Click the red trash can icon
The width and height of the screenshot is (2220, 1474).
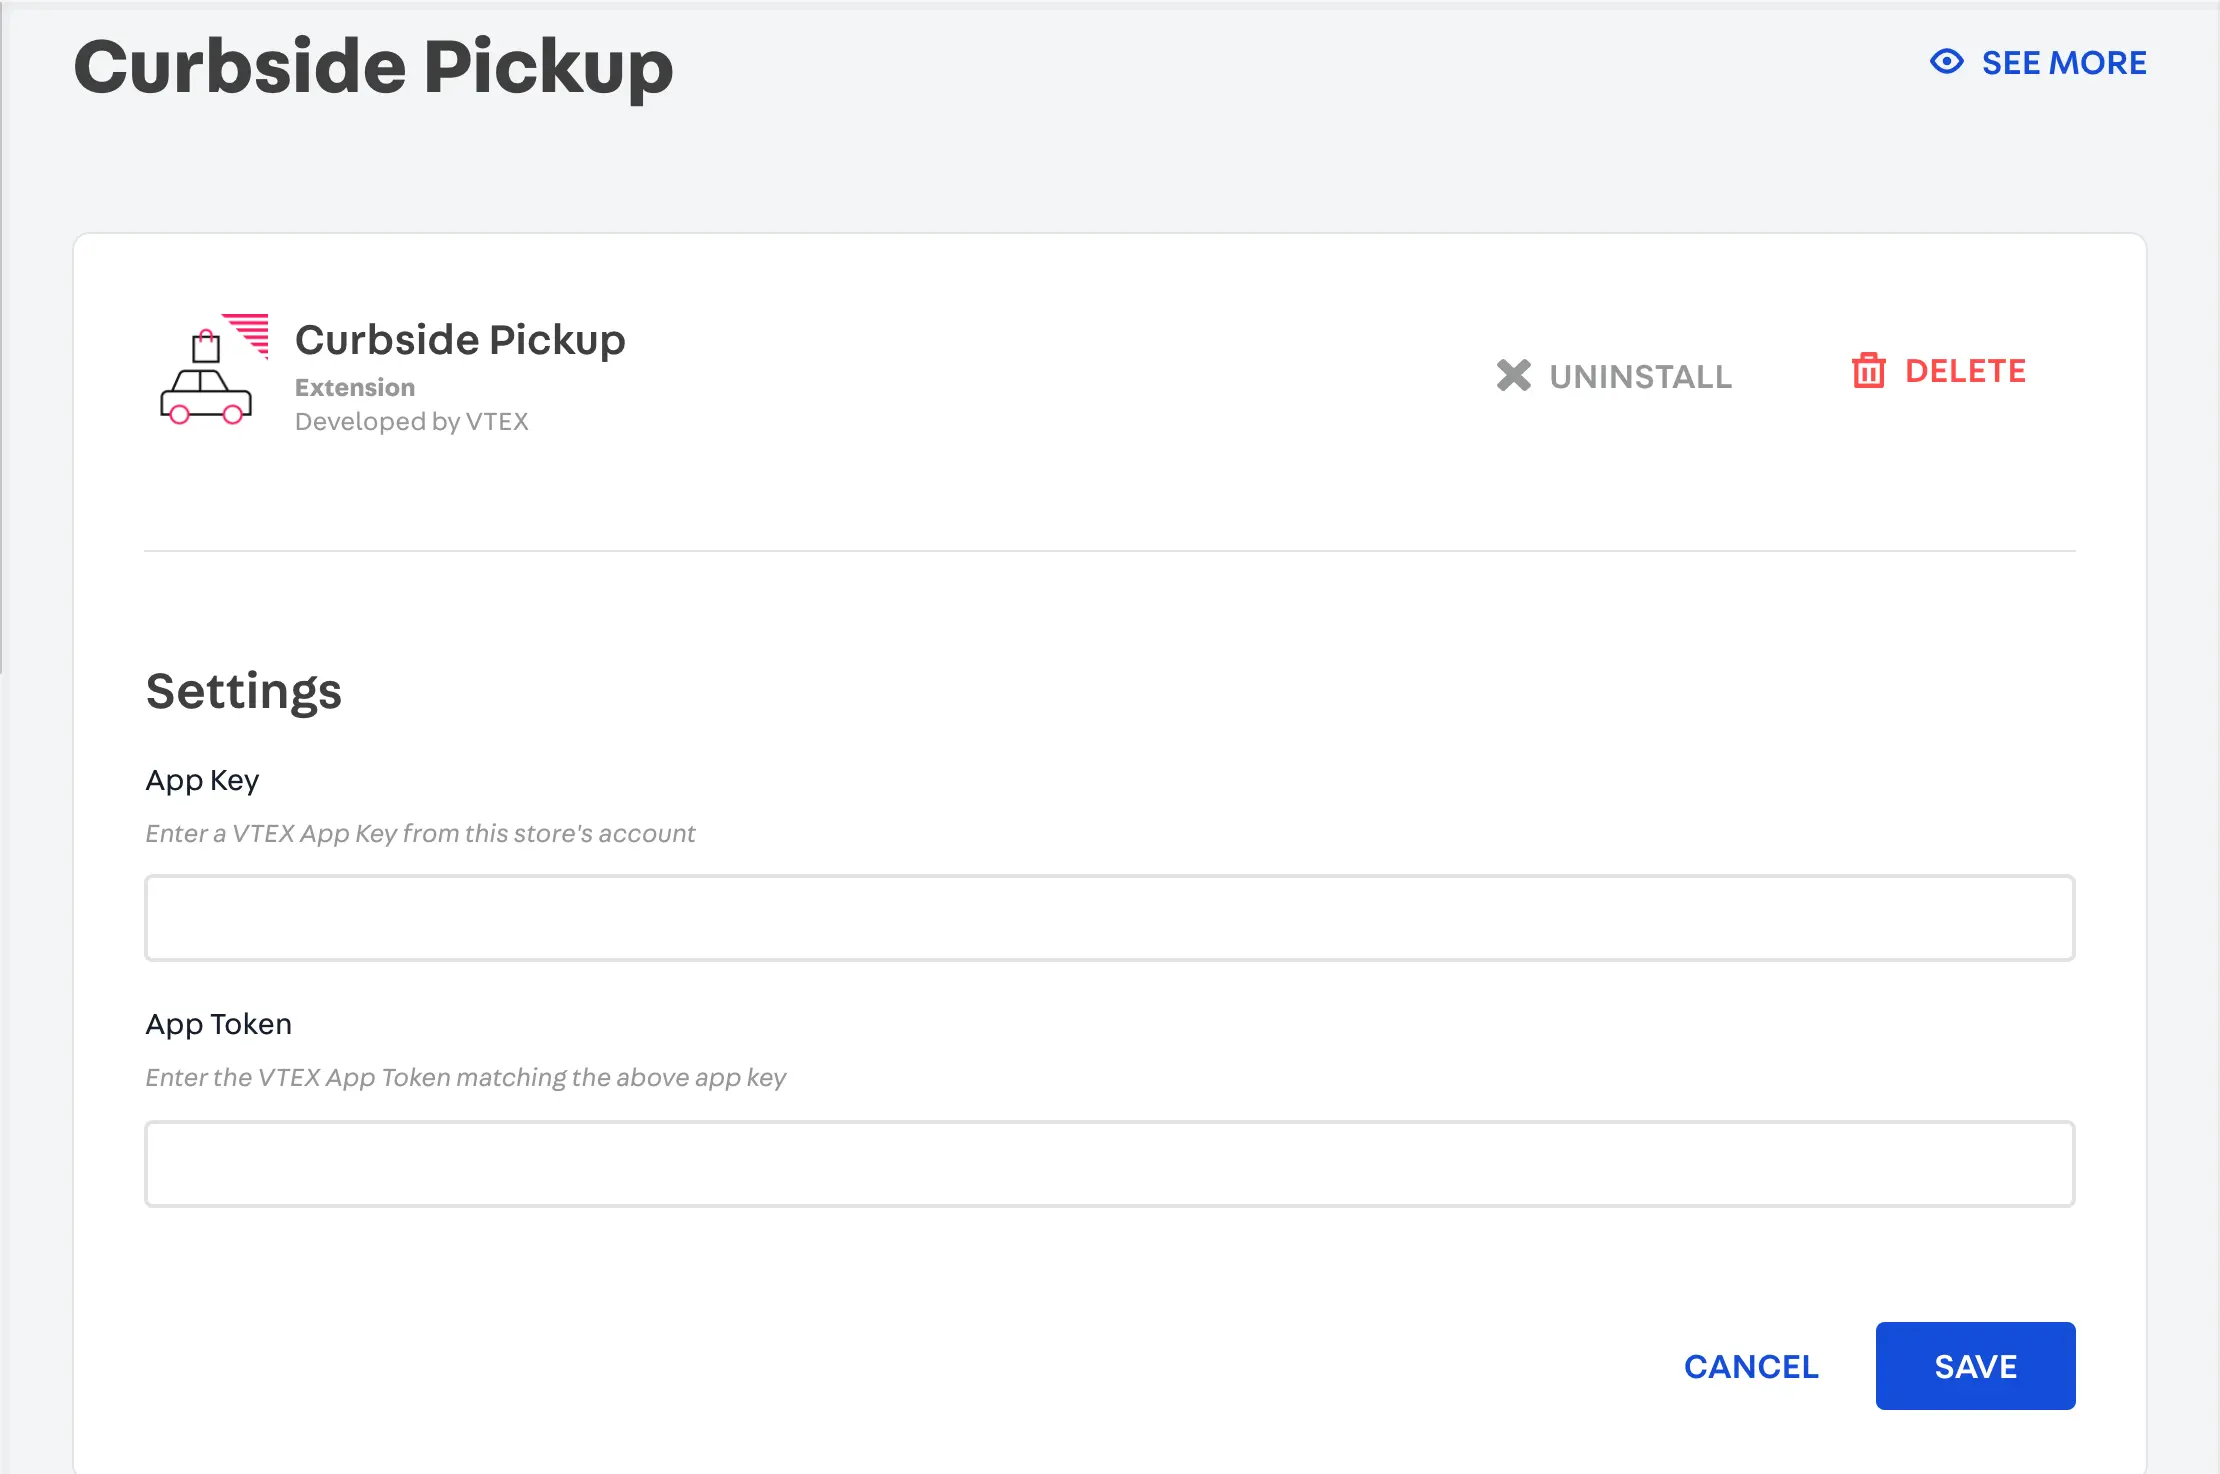pos(1868,371)
